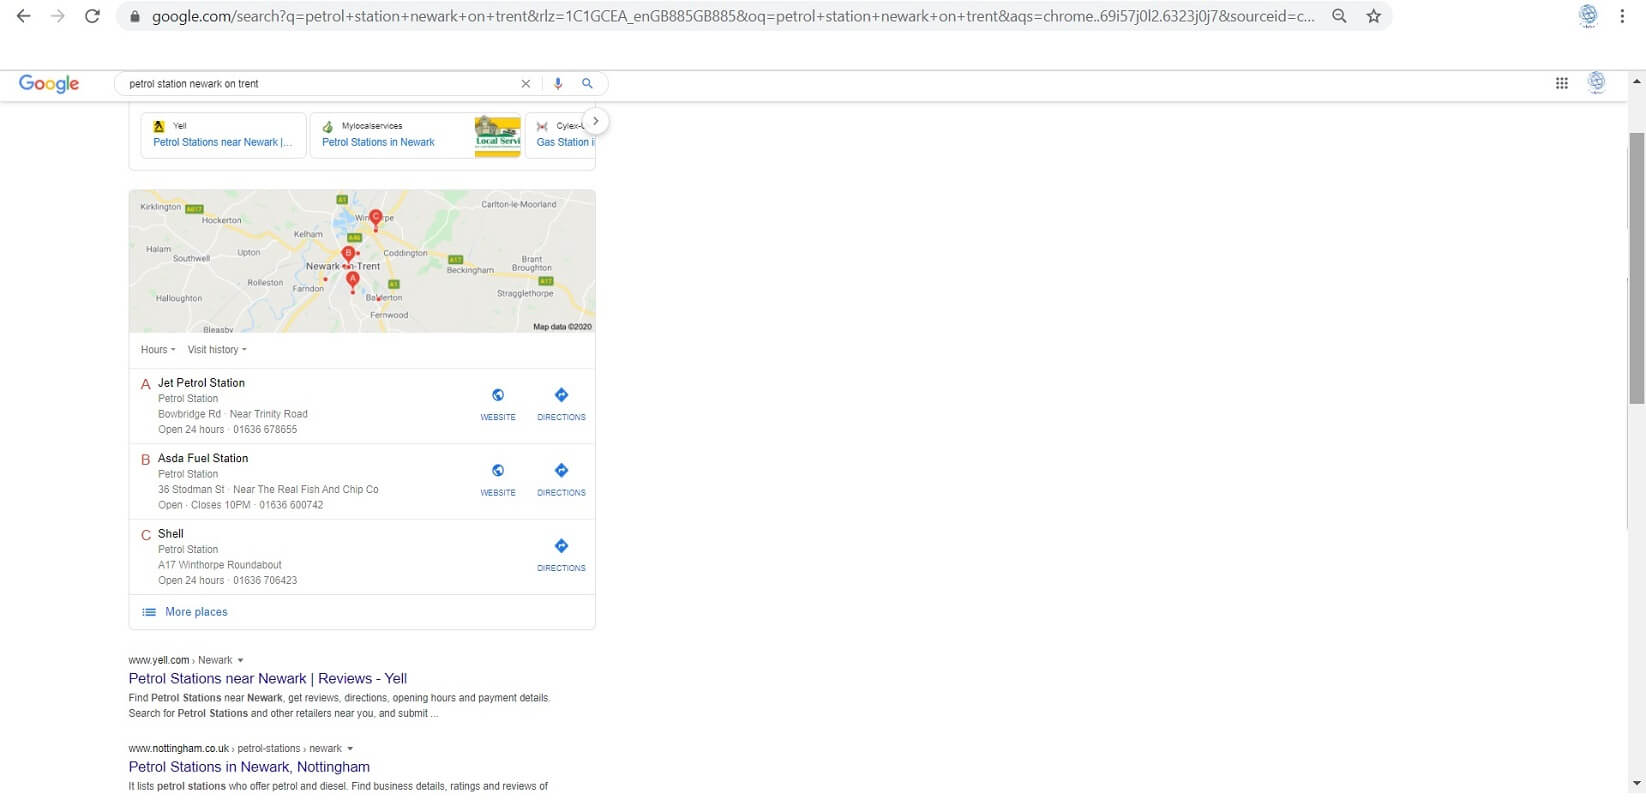This screenshot has width=1646, height=800.
Task: Open the Google apps grid
Action: point(1562,83)
